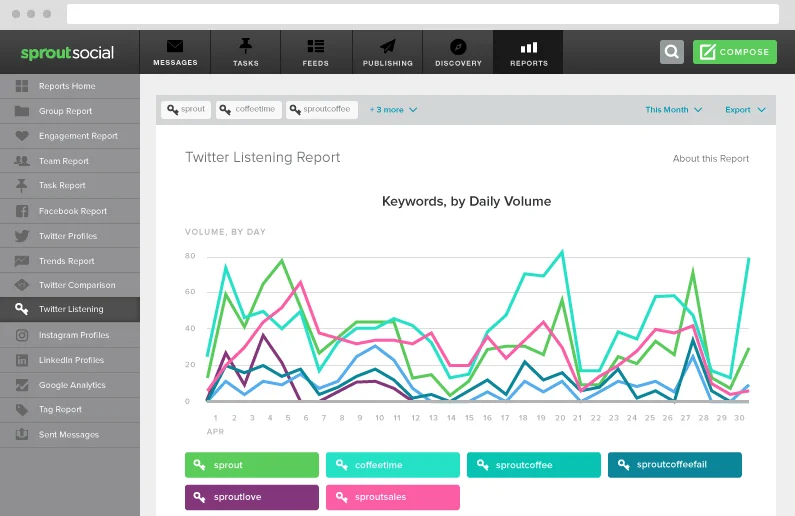Open the Messages envelope icon
The height and width of the screenshot is (516, 795).
[x=175, y=46]
